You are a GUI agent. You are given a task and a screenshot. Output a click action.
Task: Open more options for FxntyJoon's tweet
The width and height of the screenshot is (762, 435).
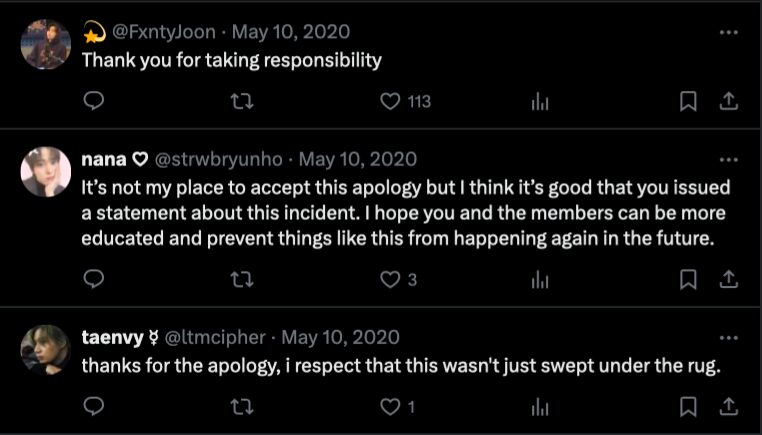tap(729, 32)
